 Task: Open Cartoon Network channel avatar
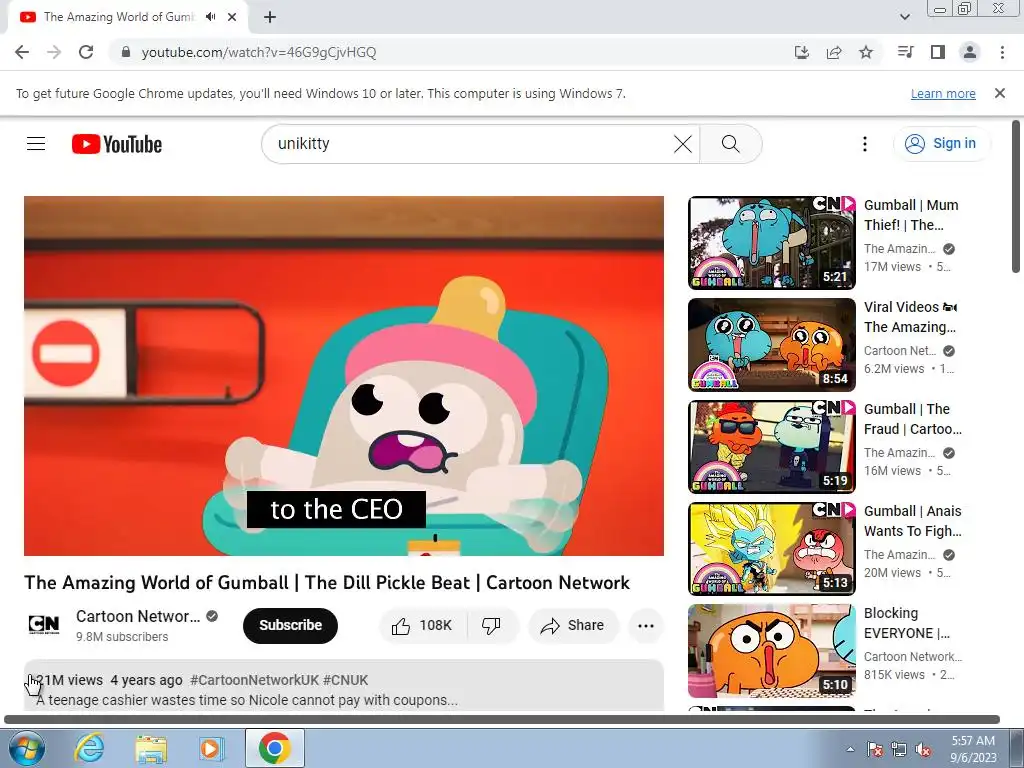[44, 625]
